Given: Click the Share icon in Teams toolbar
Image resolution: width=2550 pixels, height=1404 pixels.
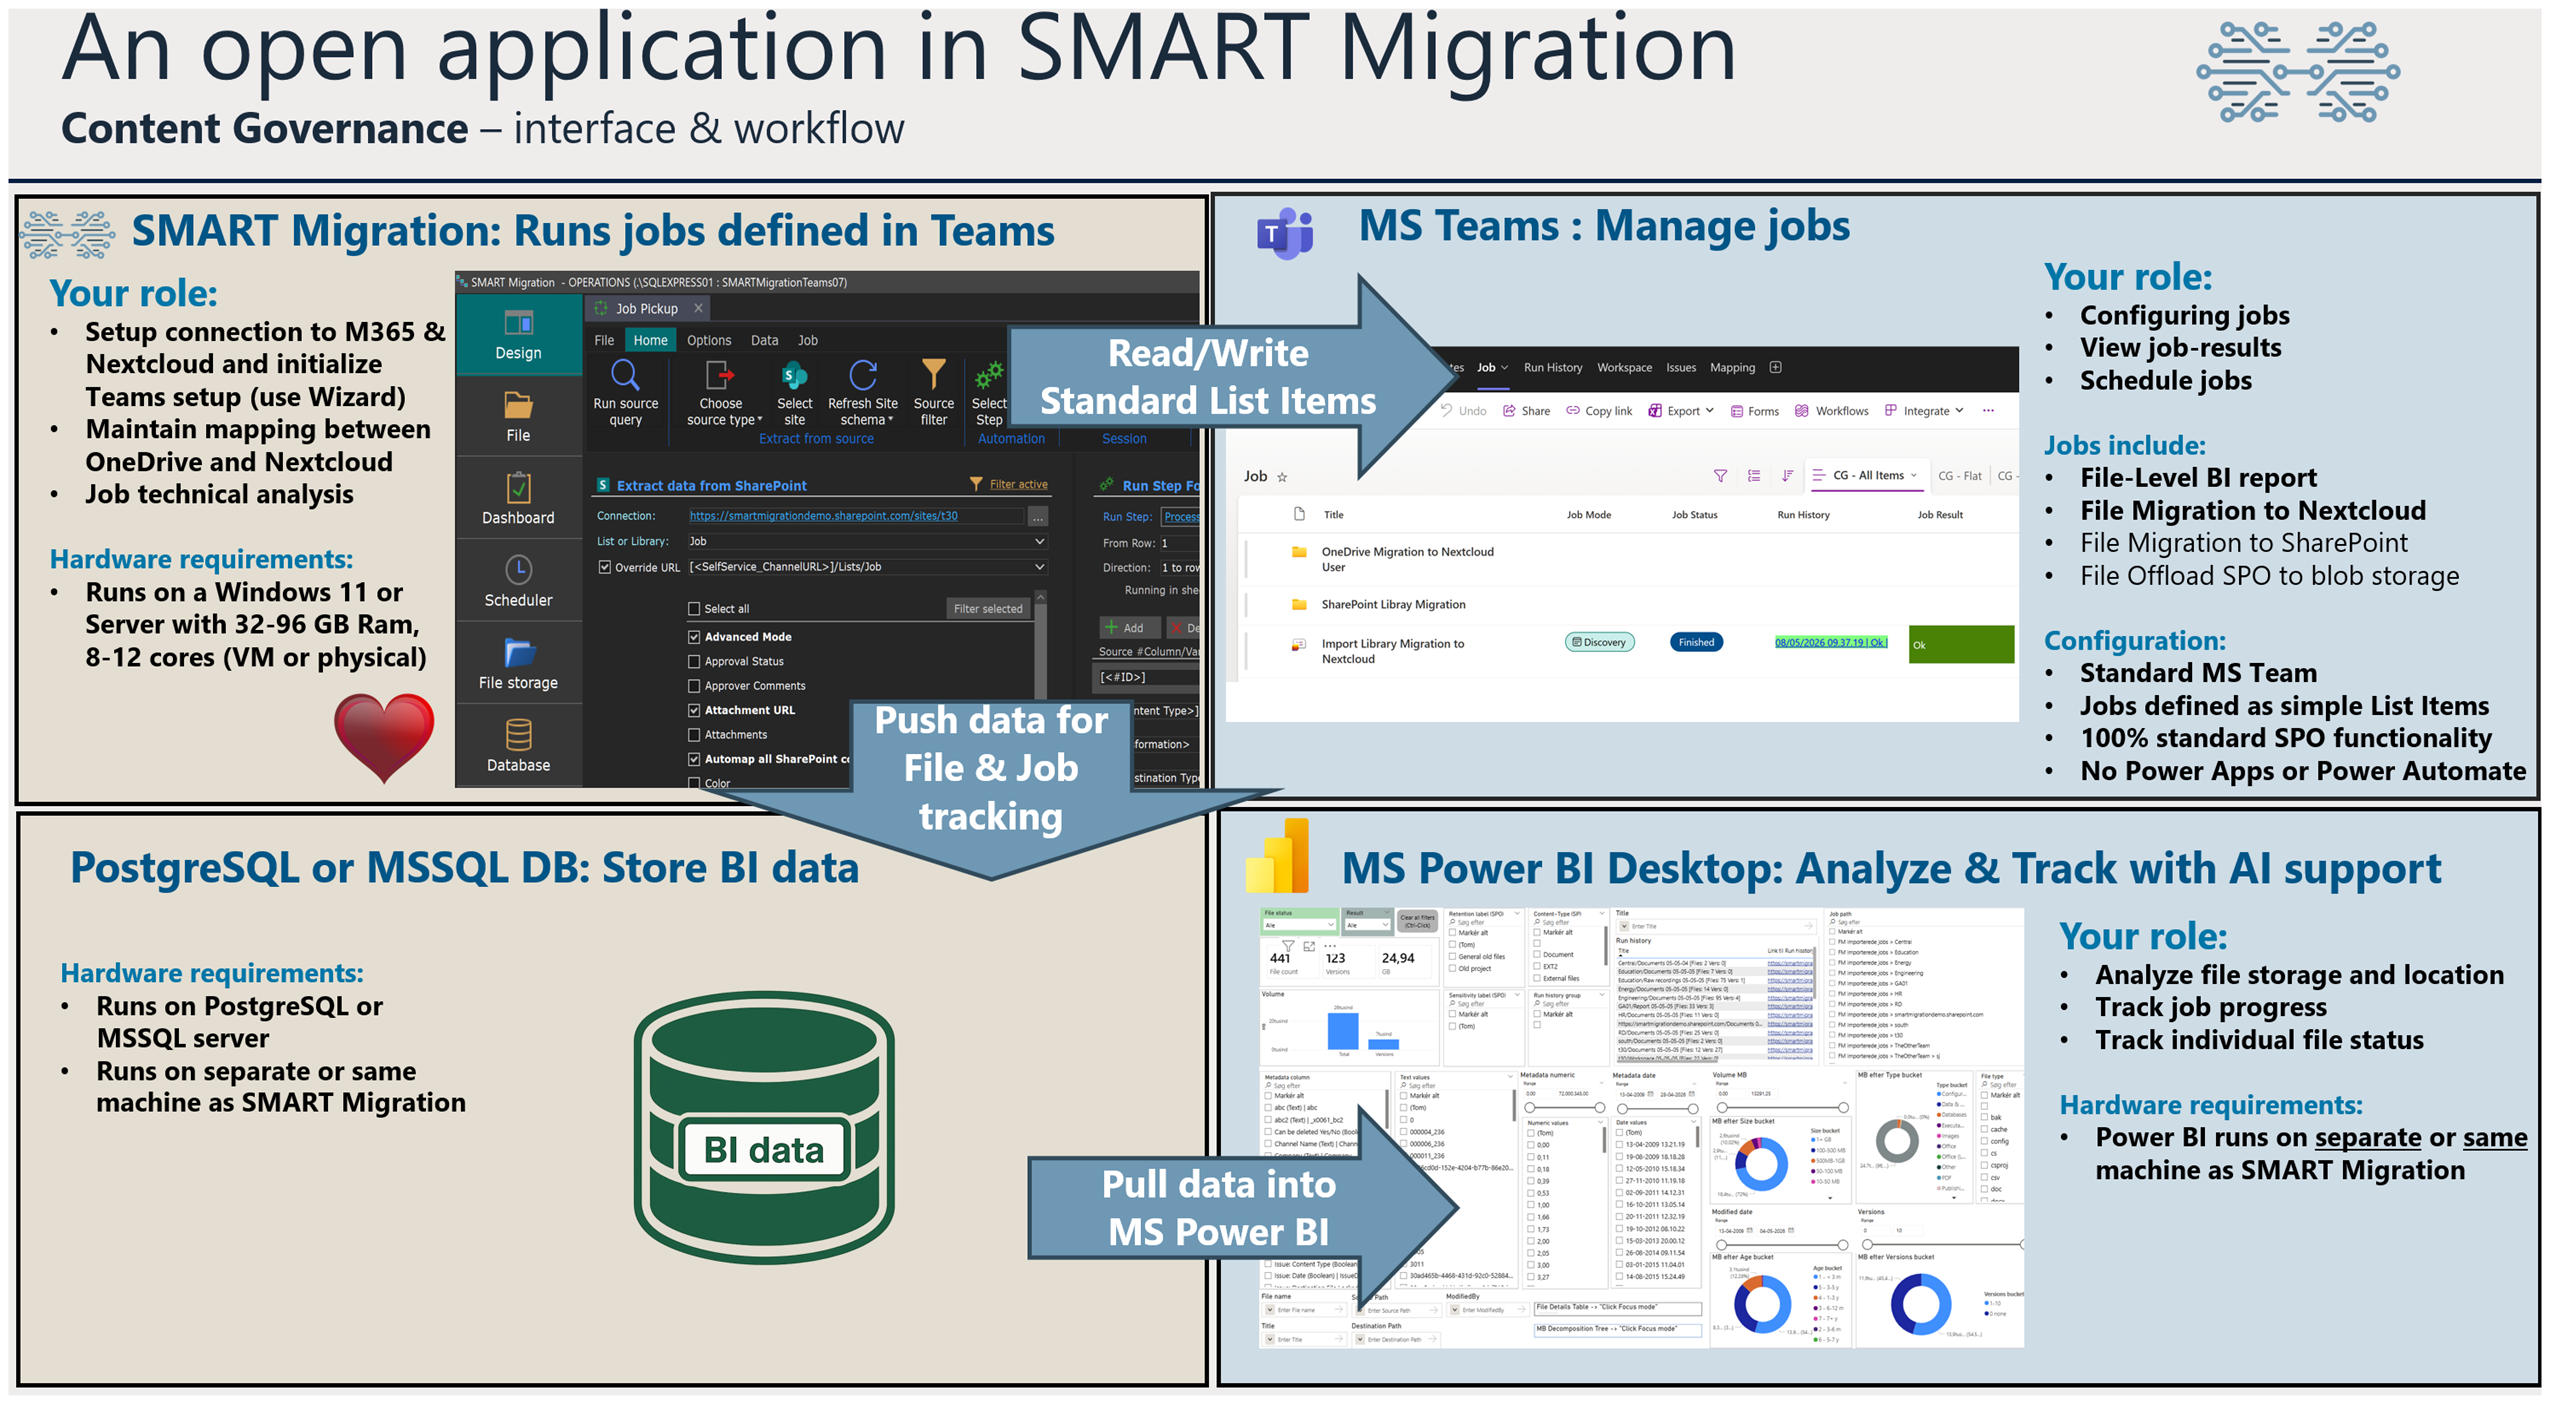Looking at the screenshot, I should pyautogui.click(x=1509, y=410).
